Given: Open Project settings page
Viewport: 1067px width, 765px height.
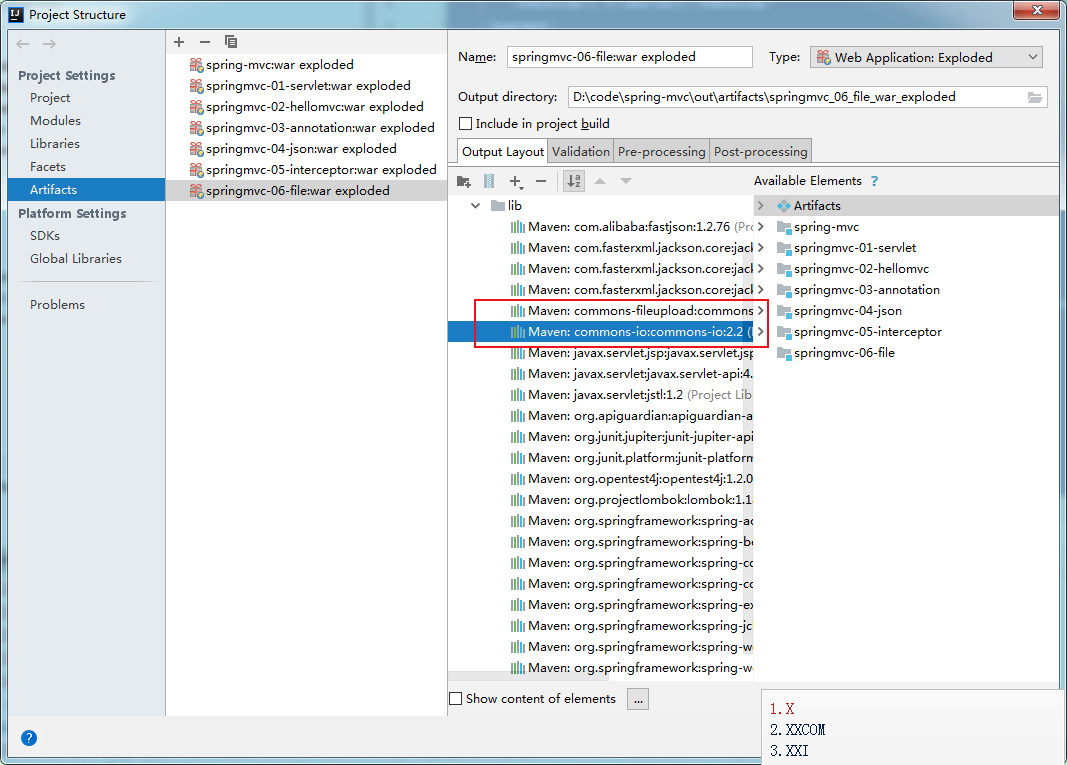Looking at the screenshot, I should (50, 98).
